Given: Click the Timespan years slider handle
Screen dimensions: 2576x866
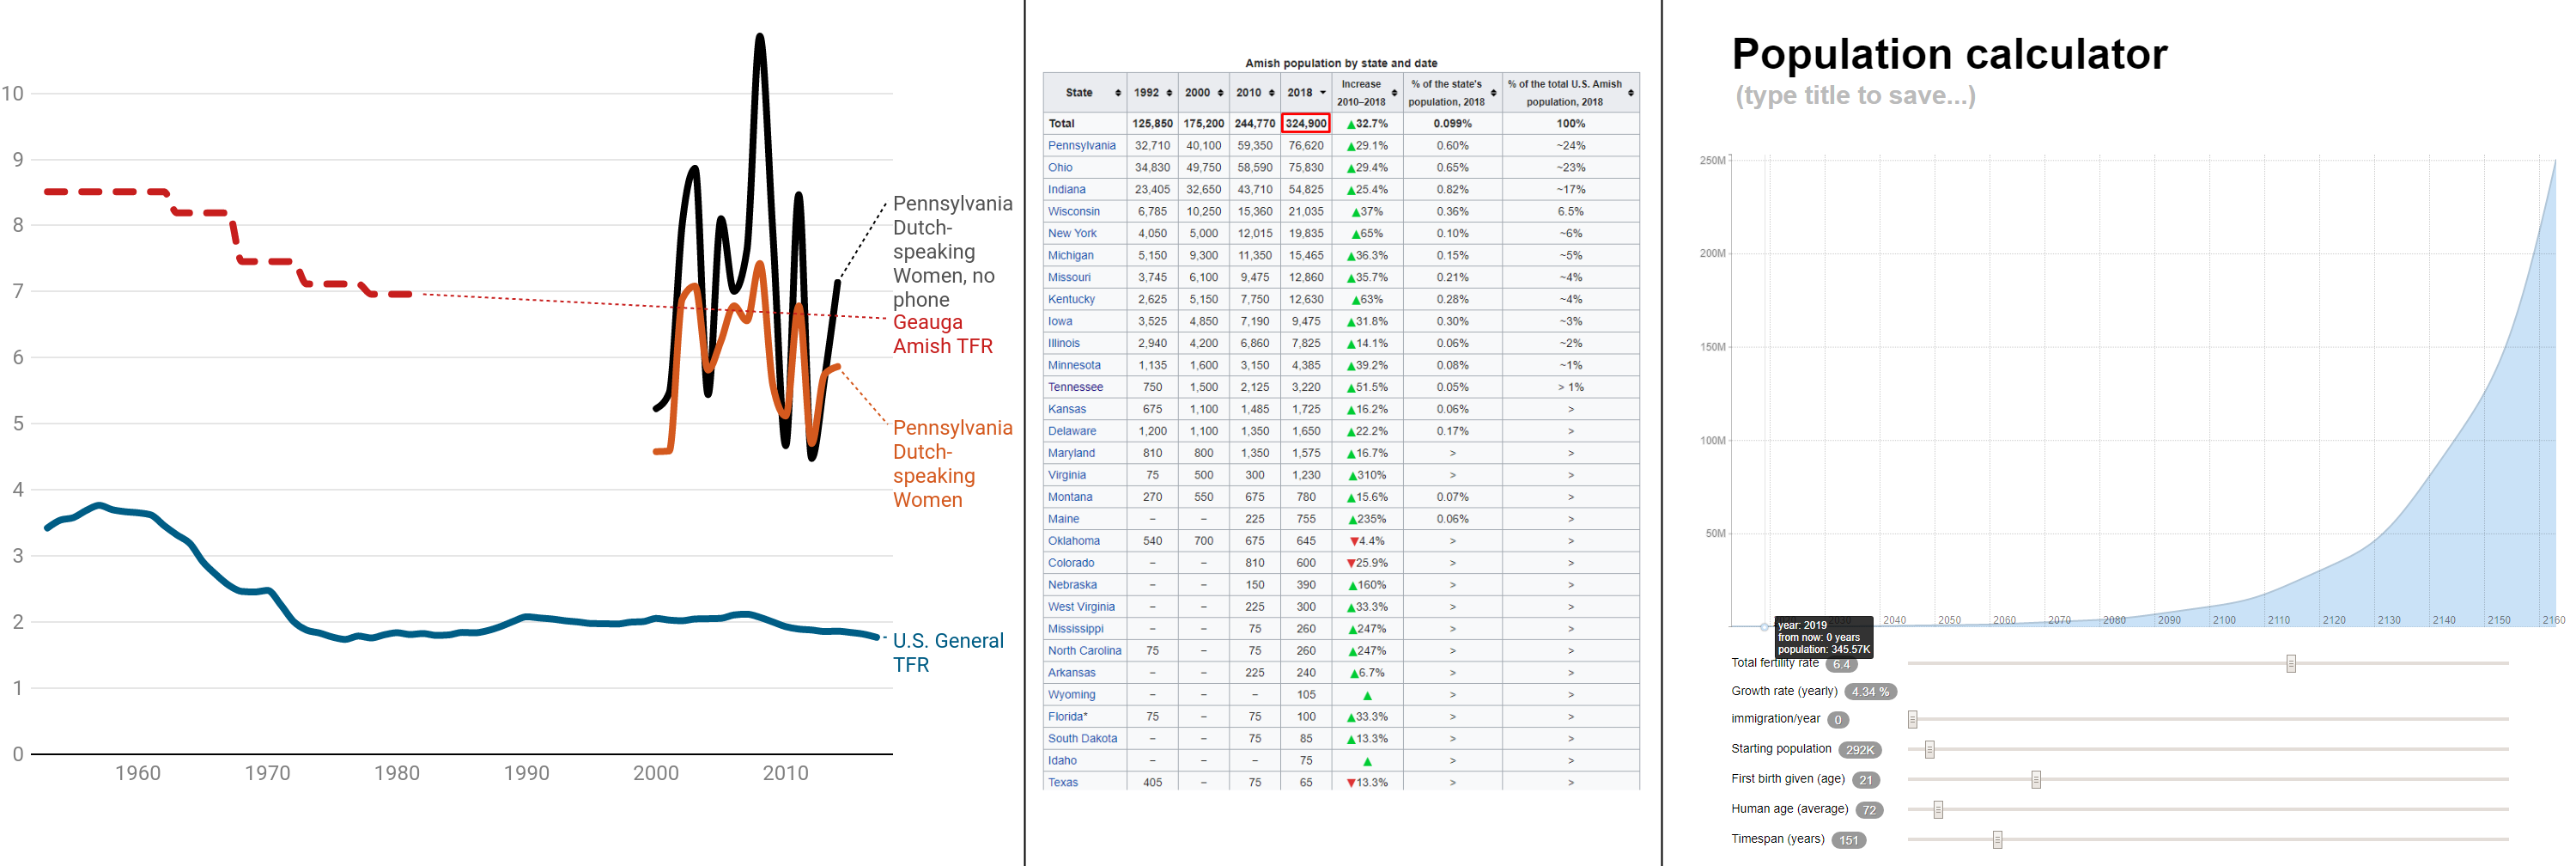Looking at the screenshot, I should tap(1996, 839).
